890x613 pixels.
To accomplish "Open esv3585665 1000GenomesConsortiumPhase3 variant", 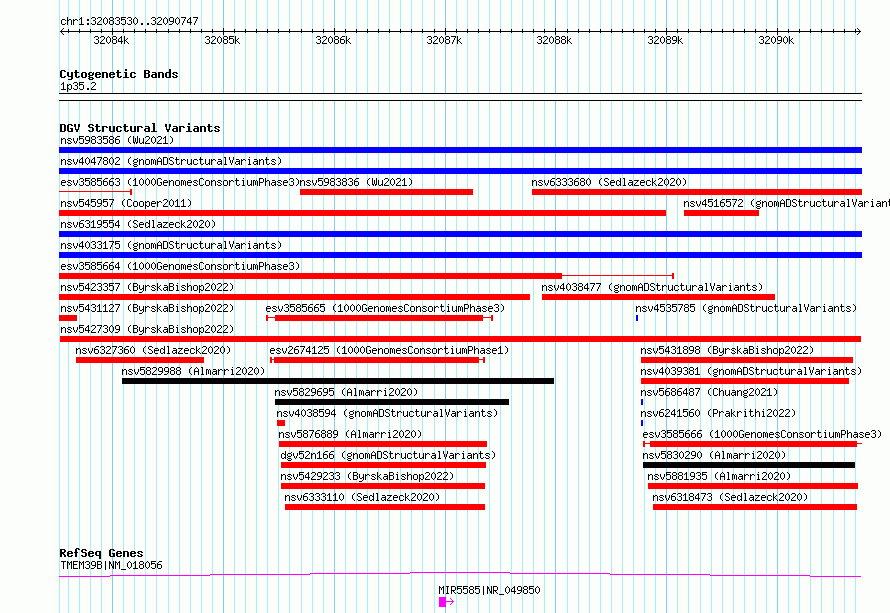I will [x=385, y=308].
